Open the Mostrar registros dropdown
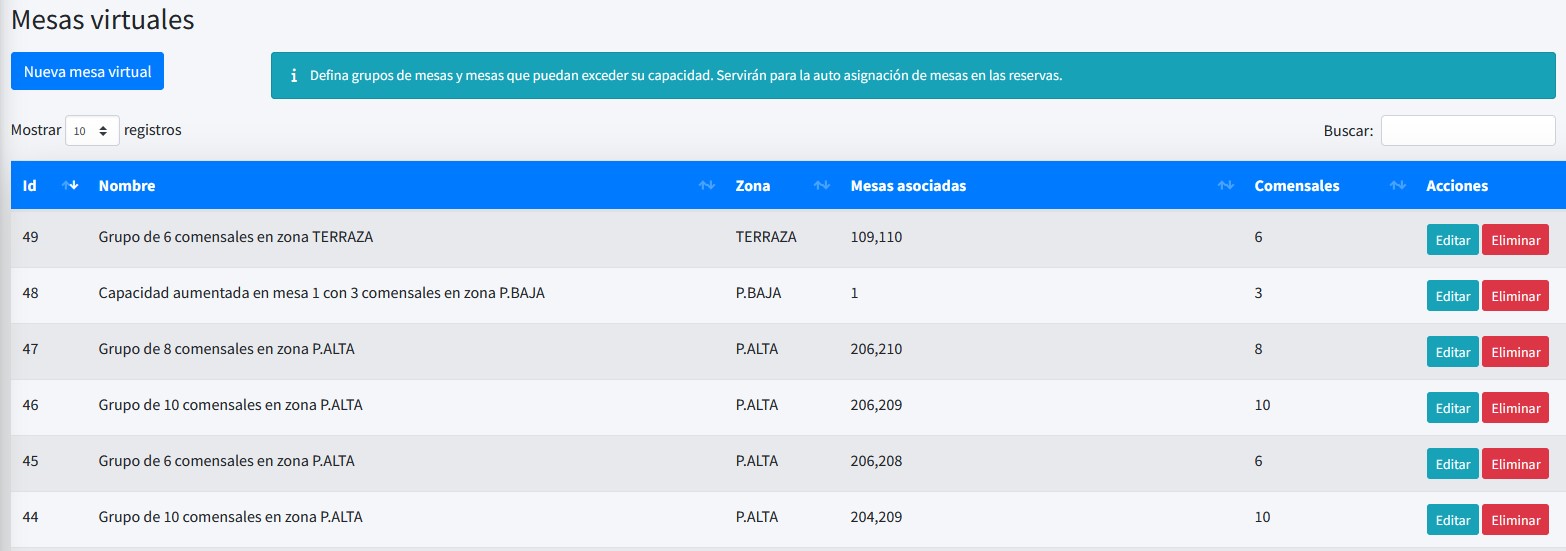The image size is (1566, 551). pos(92,131)
